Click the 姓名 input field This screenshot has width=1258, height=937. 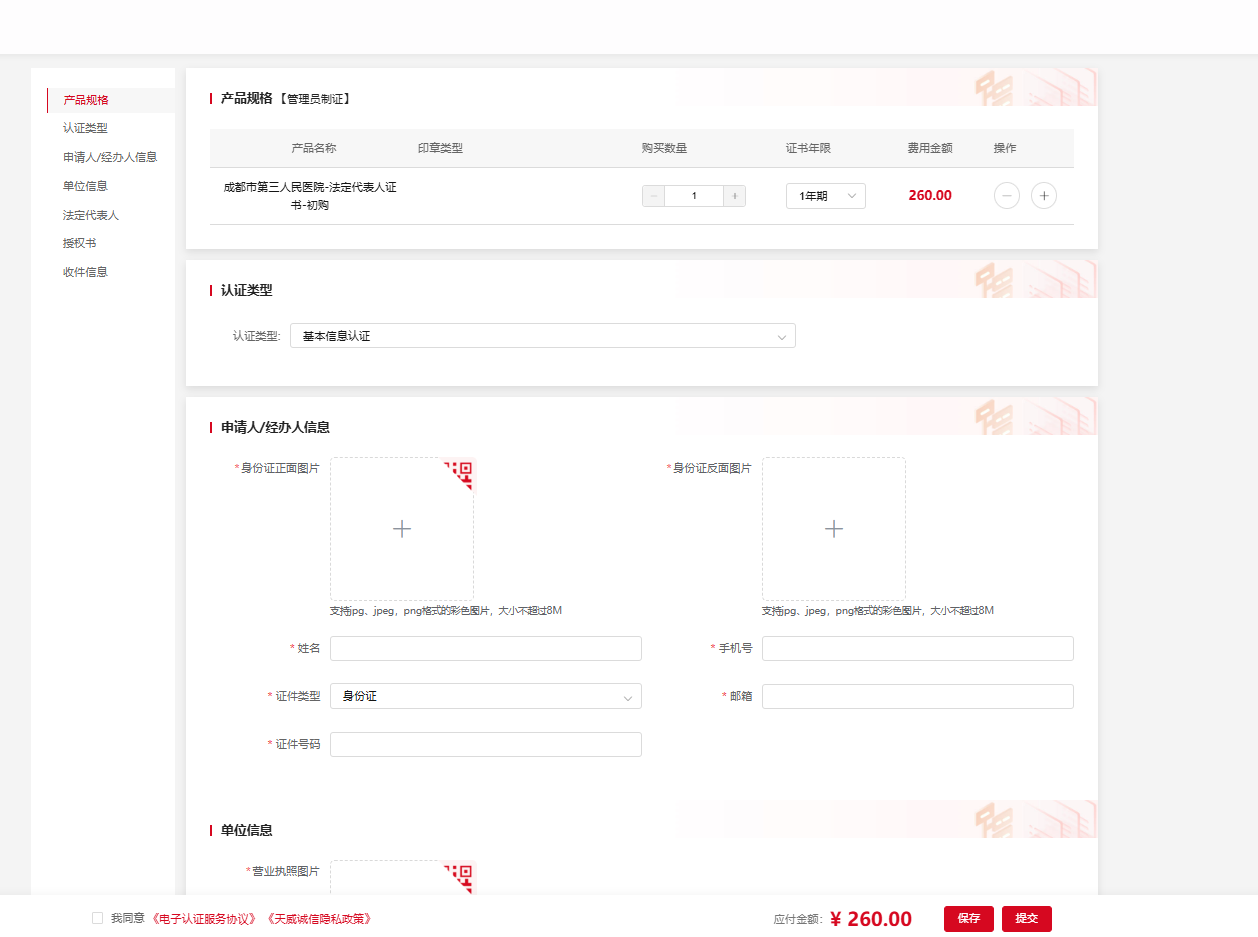click(485, 648)
